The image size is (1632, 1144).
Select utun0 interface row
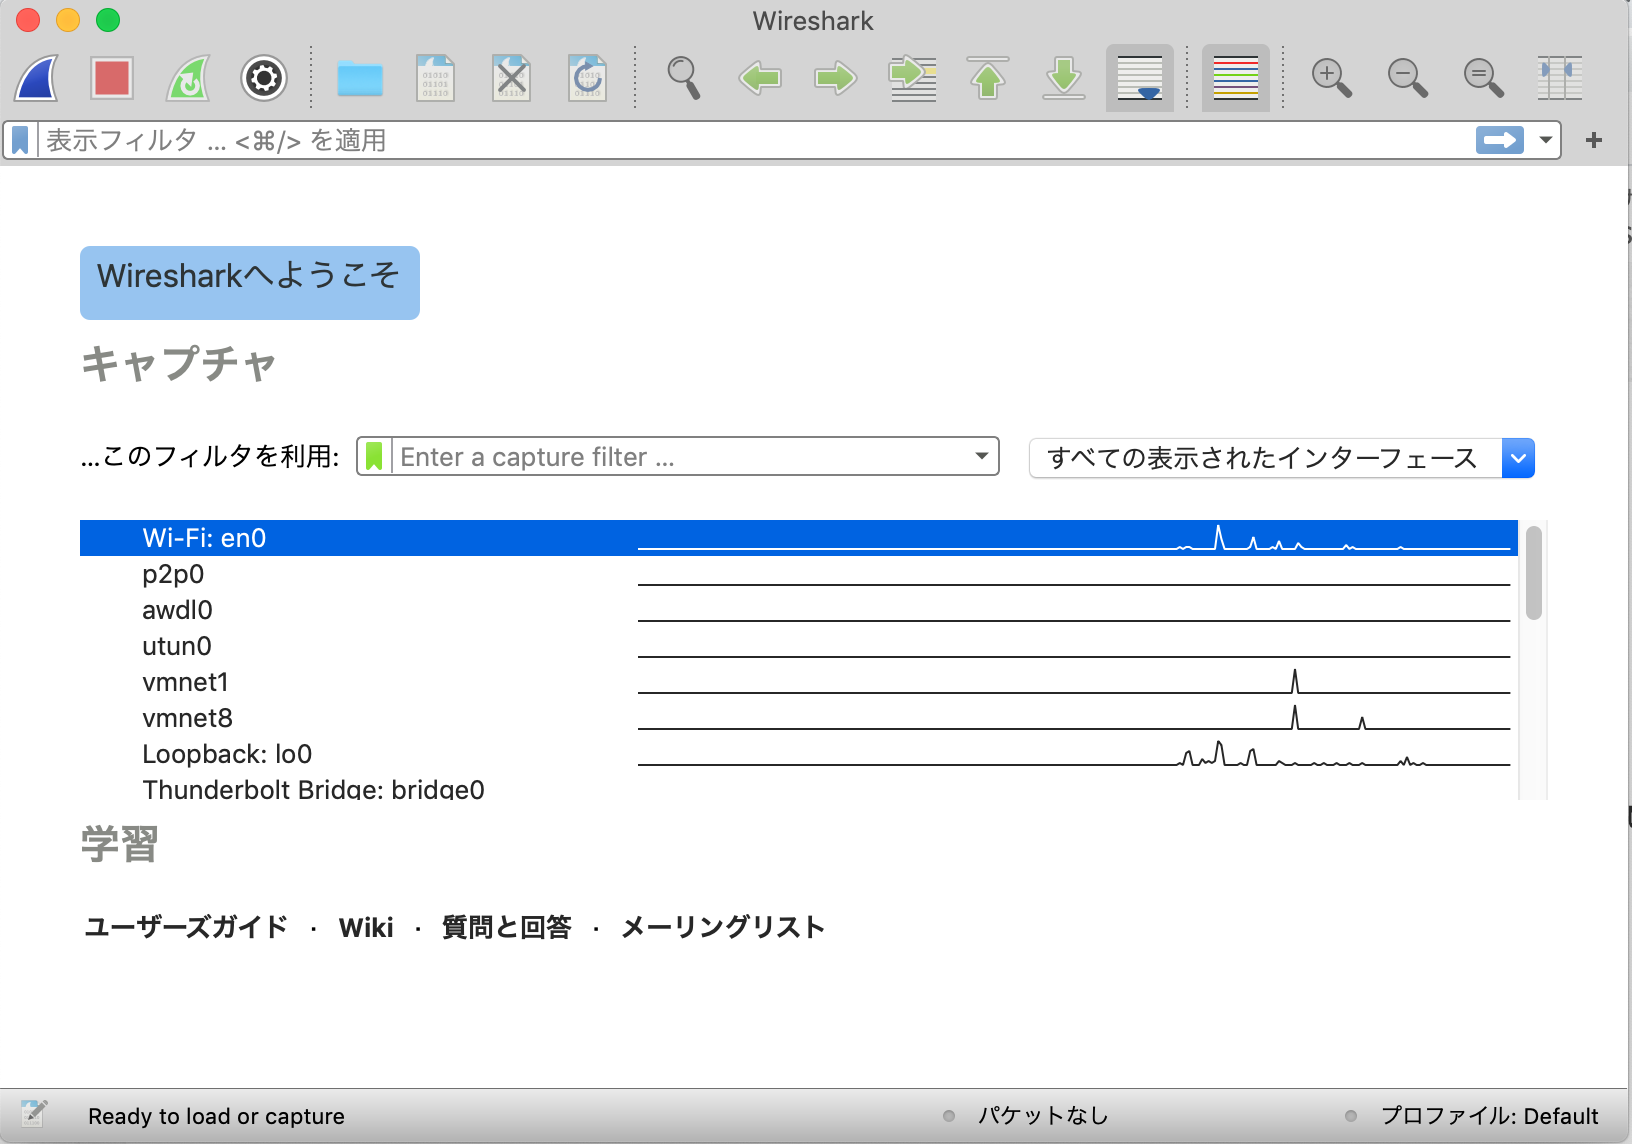point(798,646)
